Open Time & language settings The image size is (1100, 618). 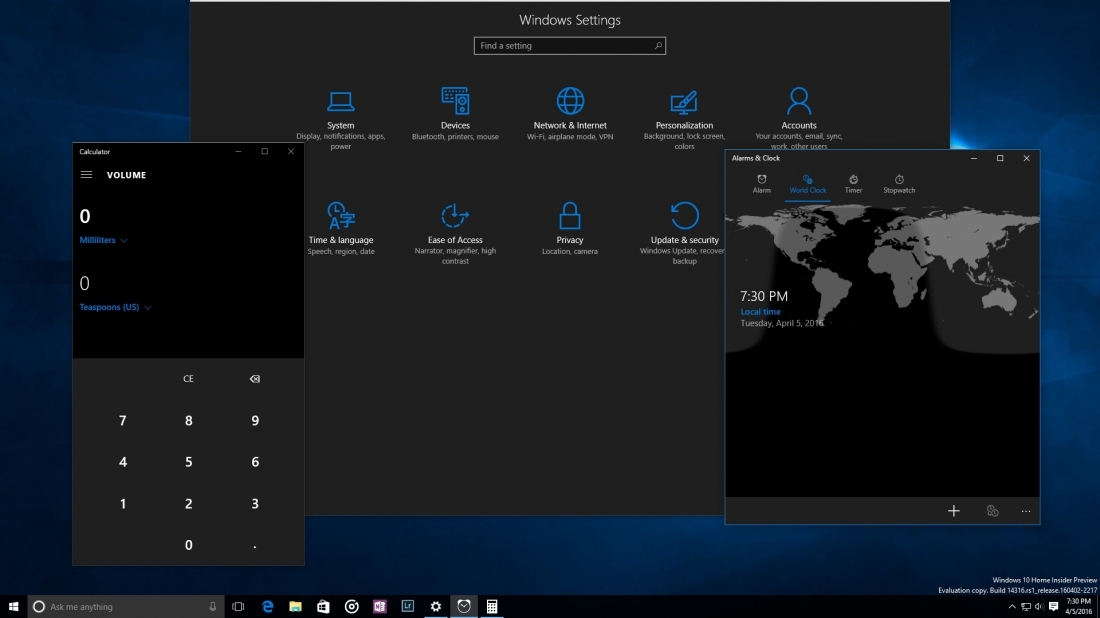pos(340,229)
